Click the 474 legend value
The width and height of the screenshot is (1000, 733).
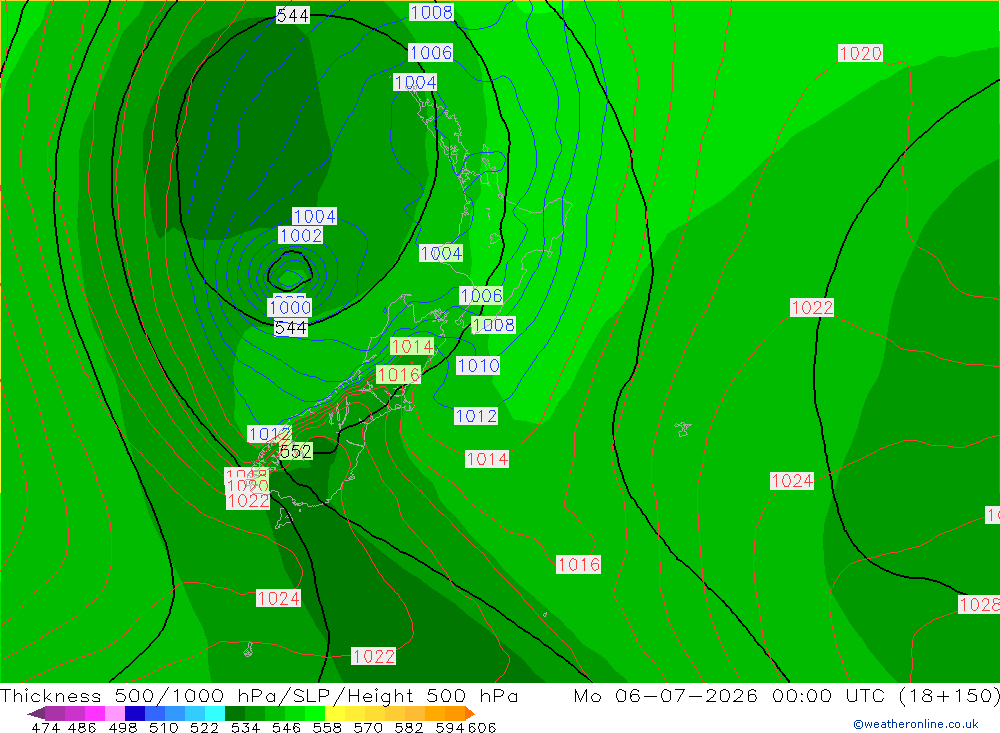(x=45, y=727)
